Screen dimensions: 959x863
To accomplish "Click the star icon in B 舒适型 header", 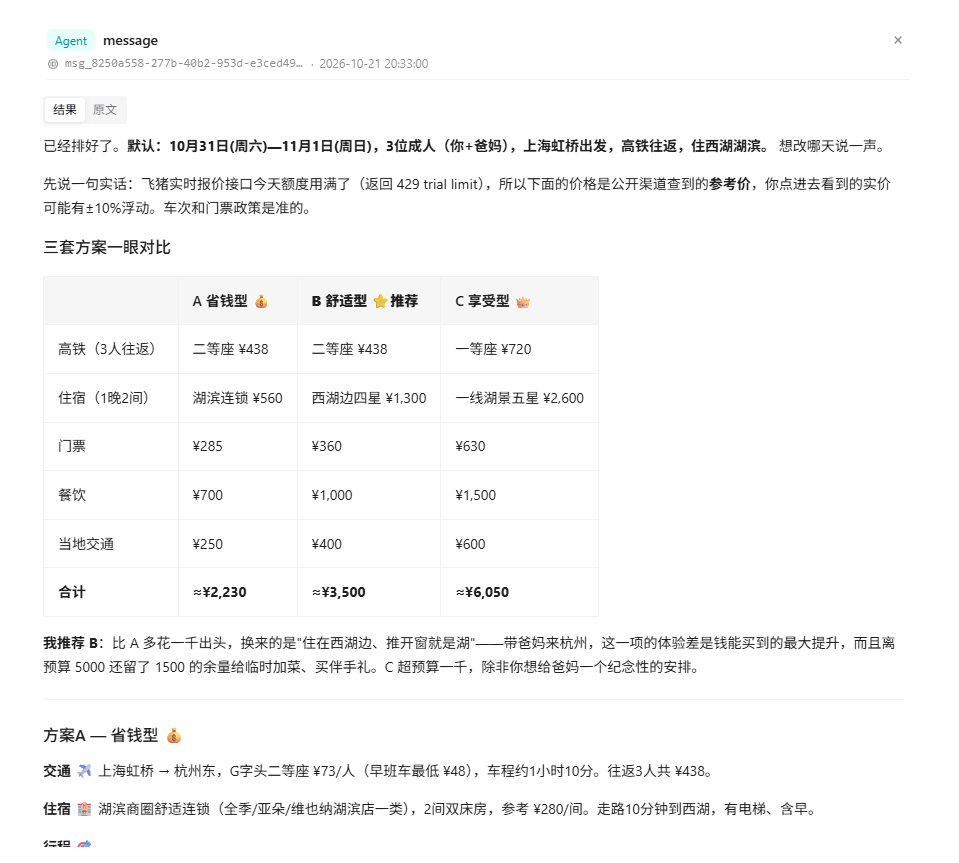I will [380, 301].
